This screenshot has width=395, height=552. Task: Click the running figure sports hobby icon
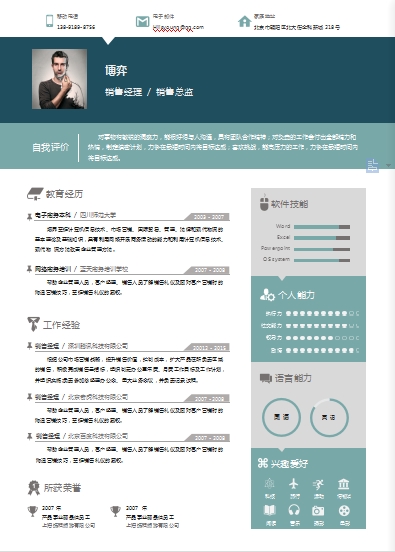[319, 484]
